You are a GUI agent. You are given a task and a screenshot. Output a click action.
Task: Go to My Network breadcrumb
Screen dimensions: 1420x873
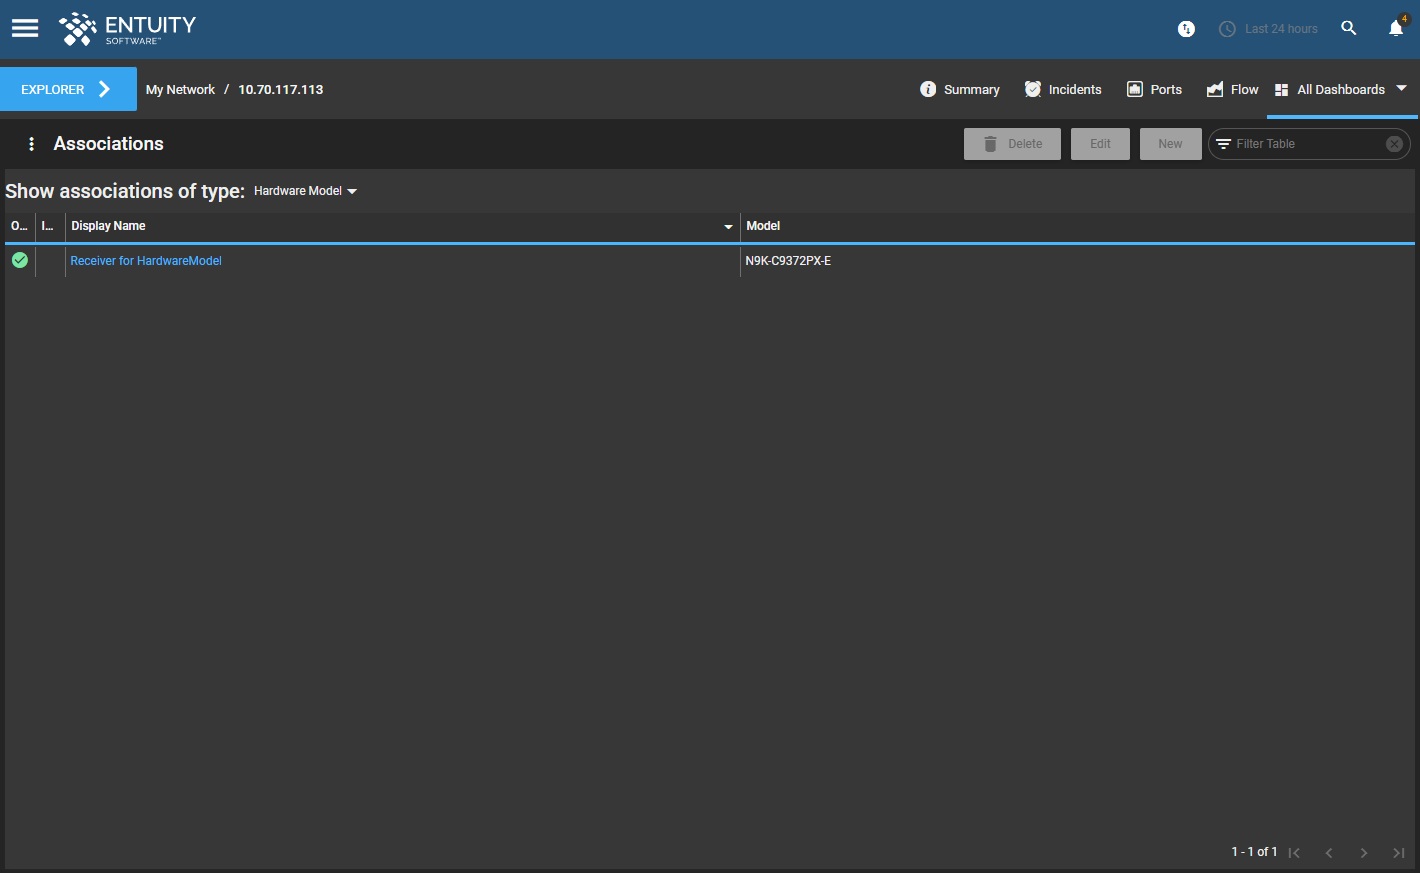[x=180, y=89]
